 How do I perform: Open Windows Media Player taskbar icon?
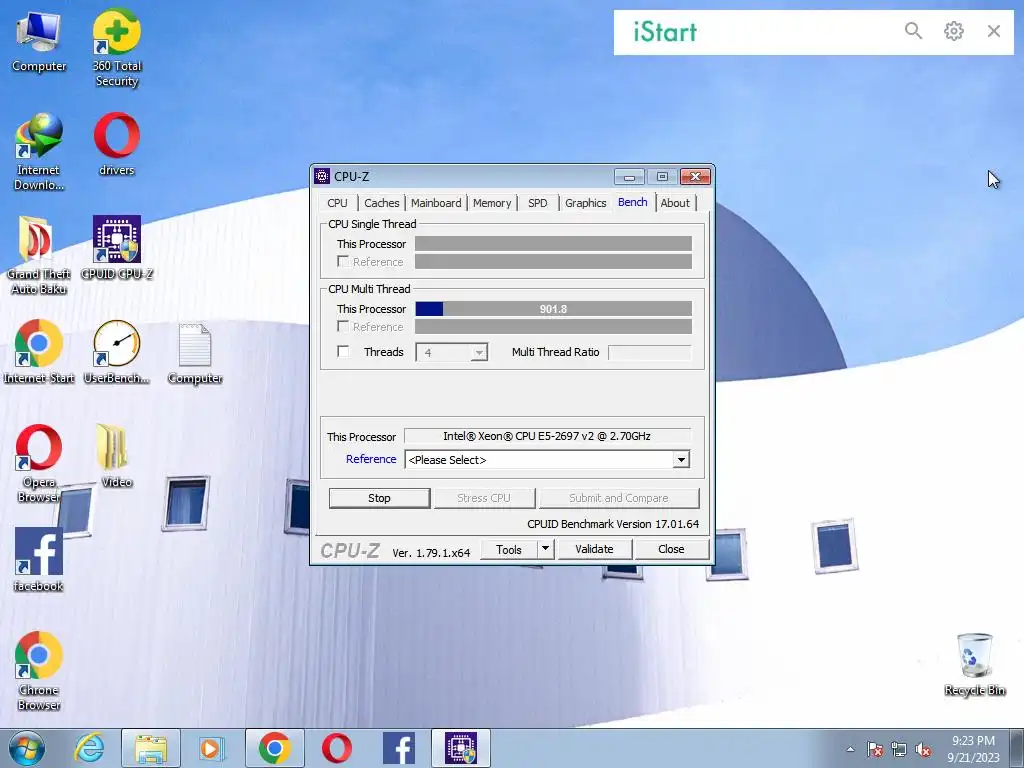point(210,748)
